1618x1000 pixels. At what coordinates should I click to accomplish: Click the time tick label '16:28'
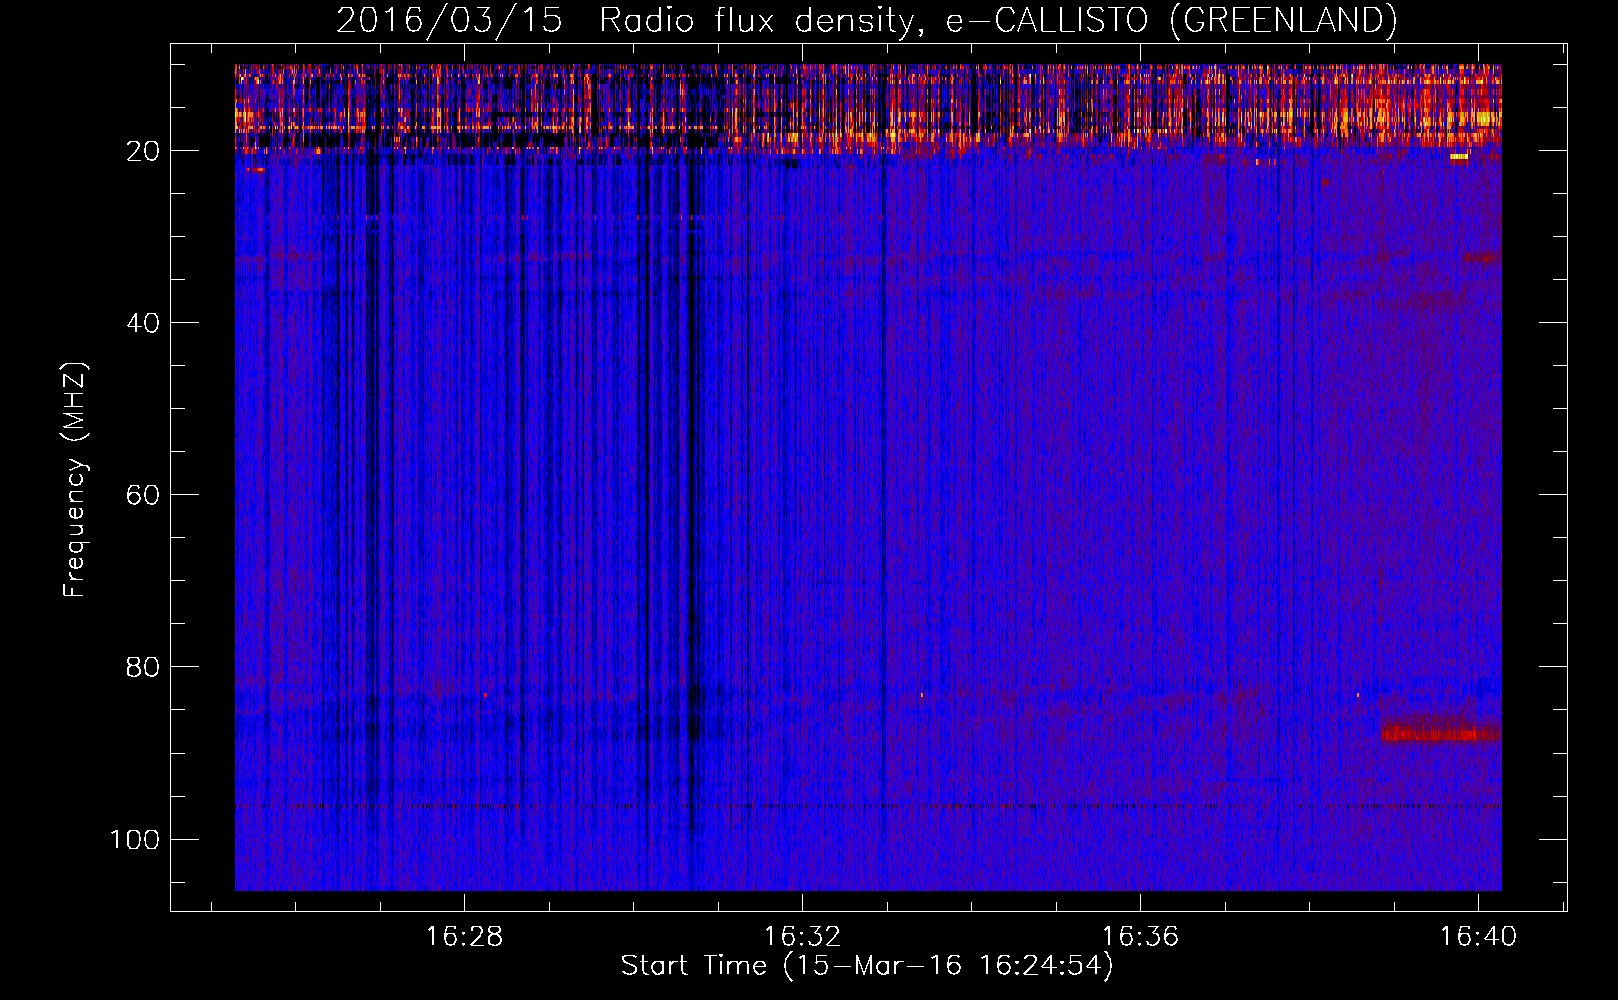tap(464, 937)
